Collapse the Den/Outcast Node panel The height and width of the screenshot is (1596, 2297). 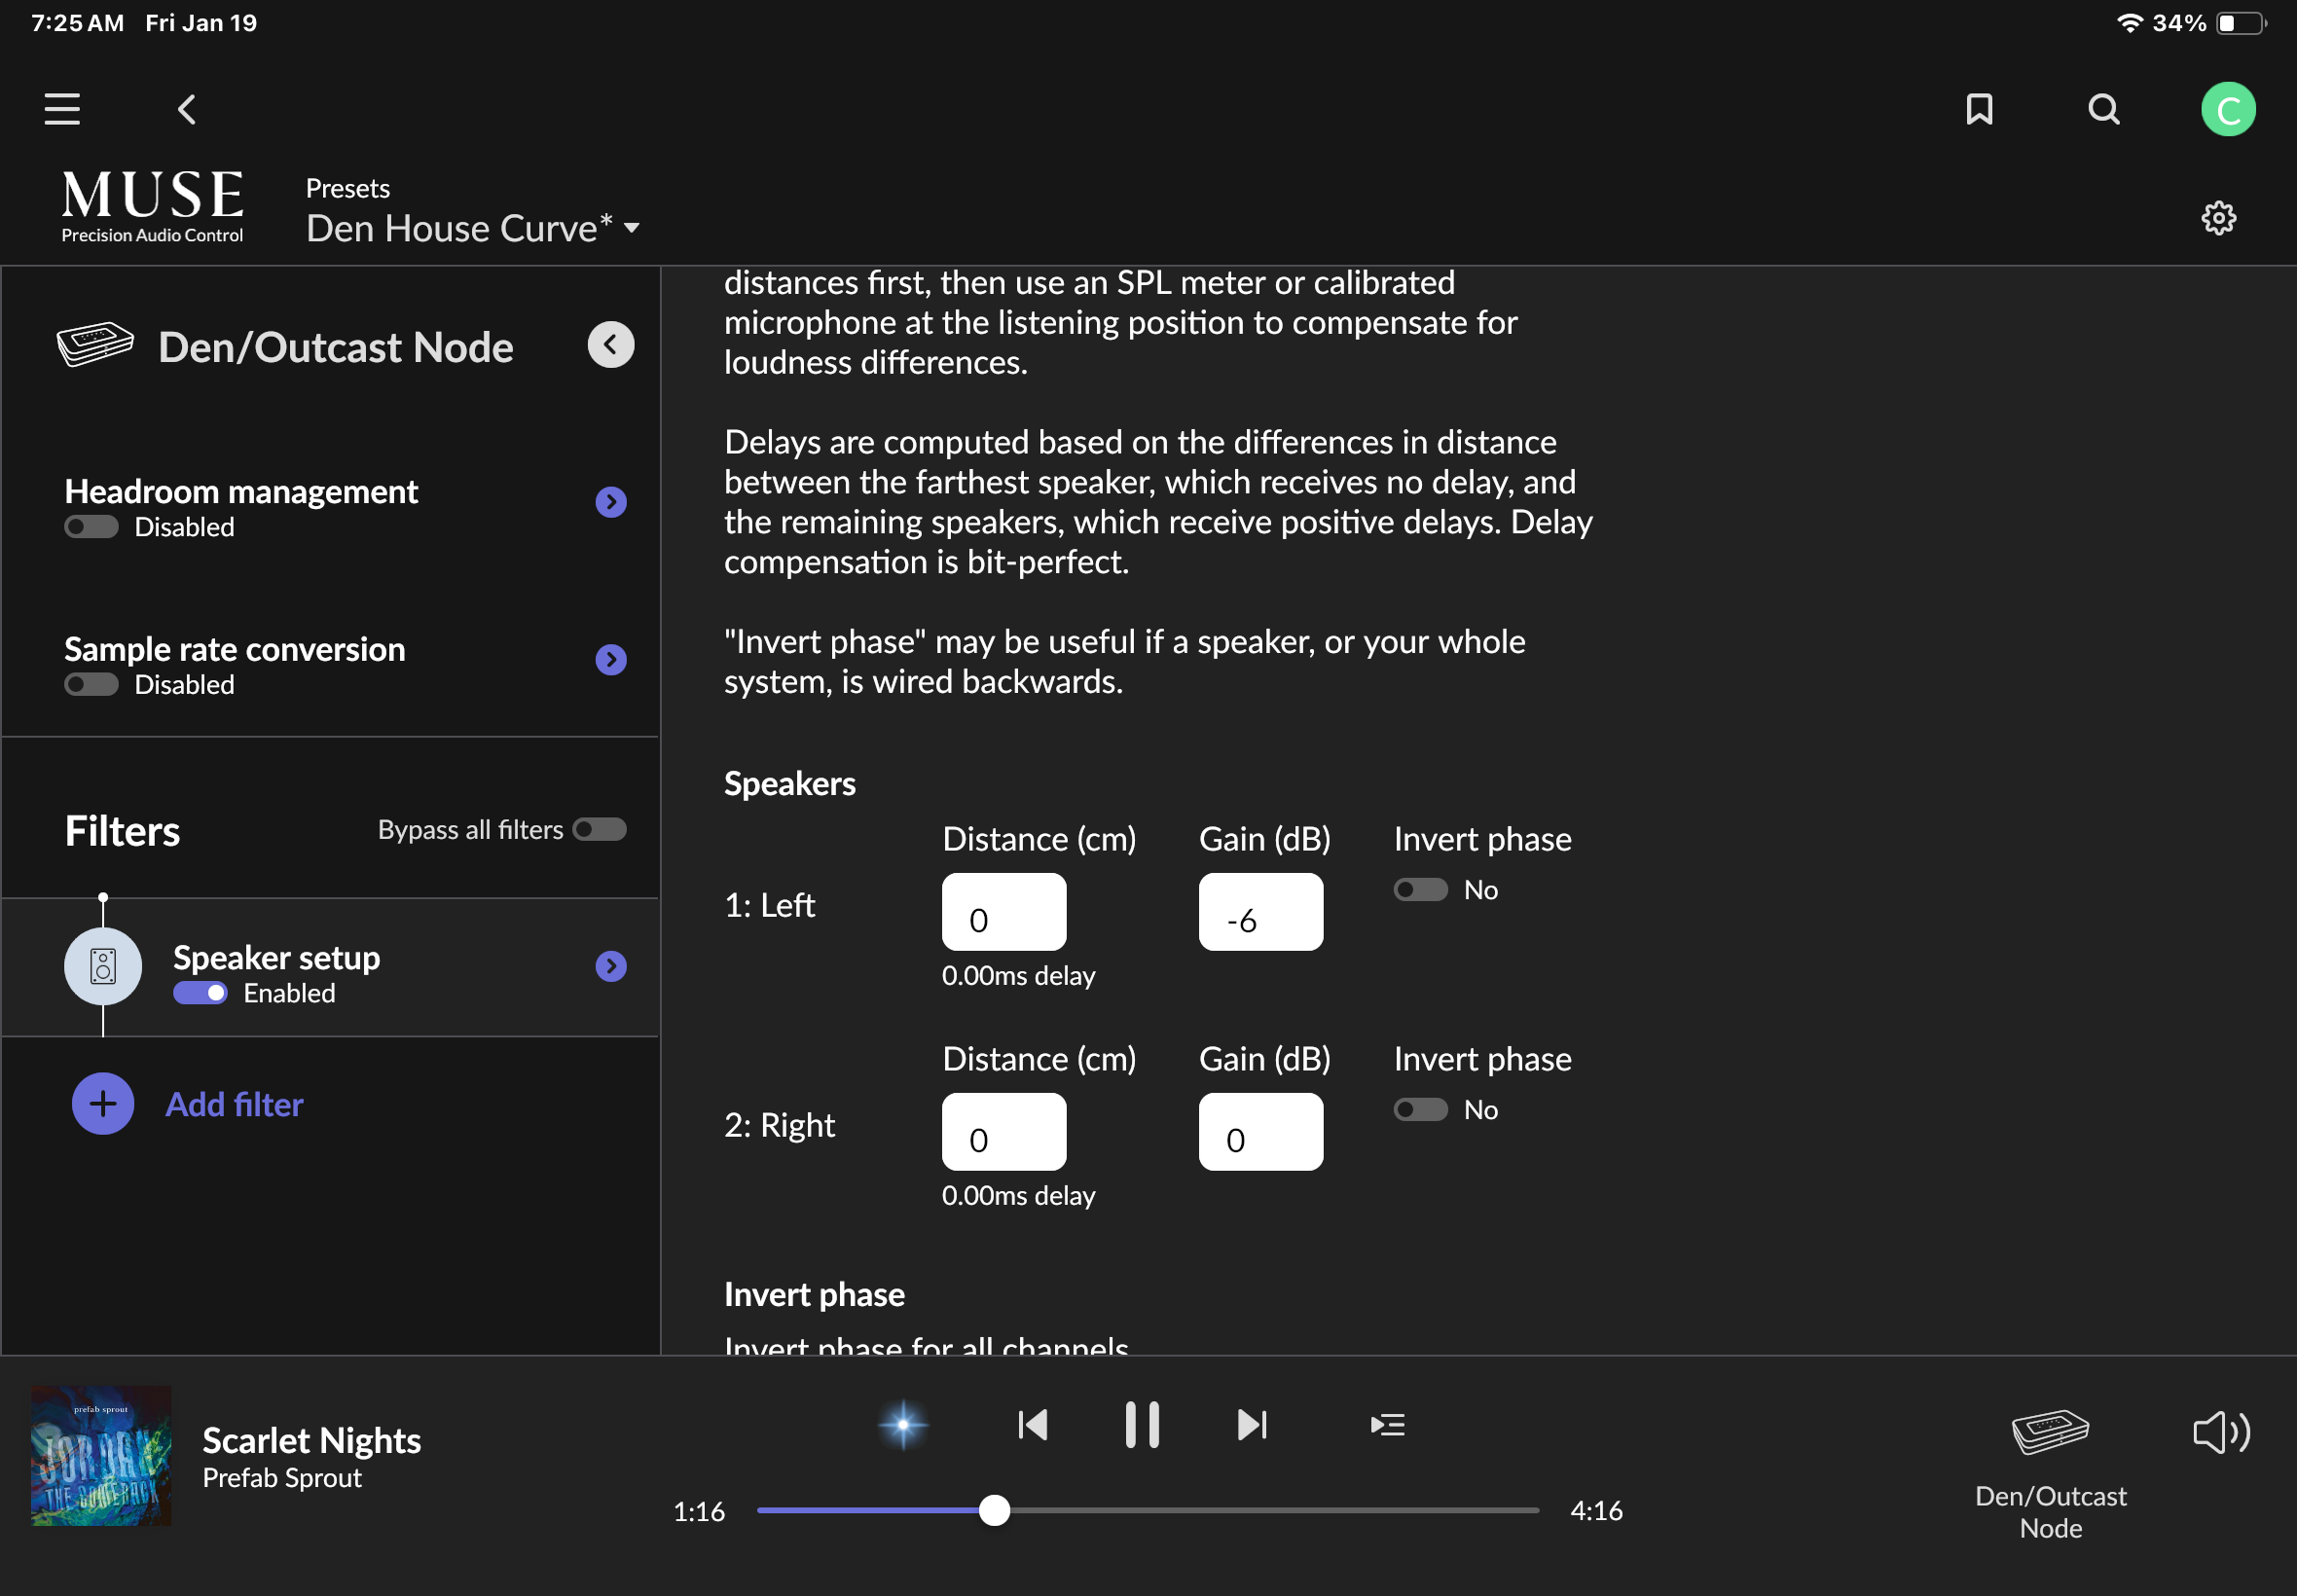pos(610,344)
